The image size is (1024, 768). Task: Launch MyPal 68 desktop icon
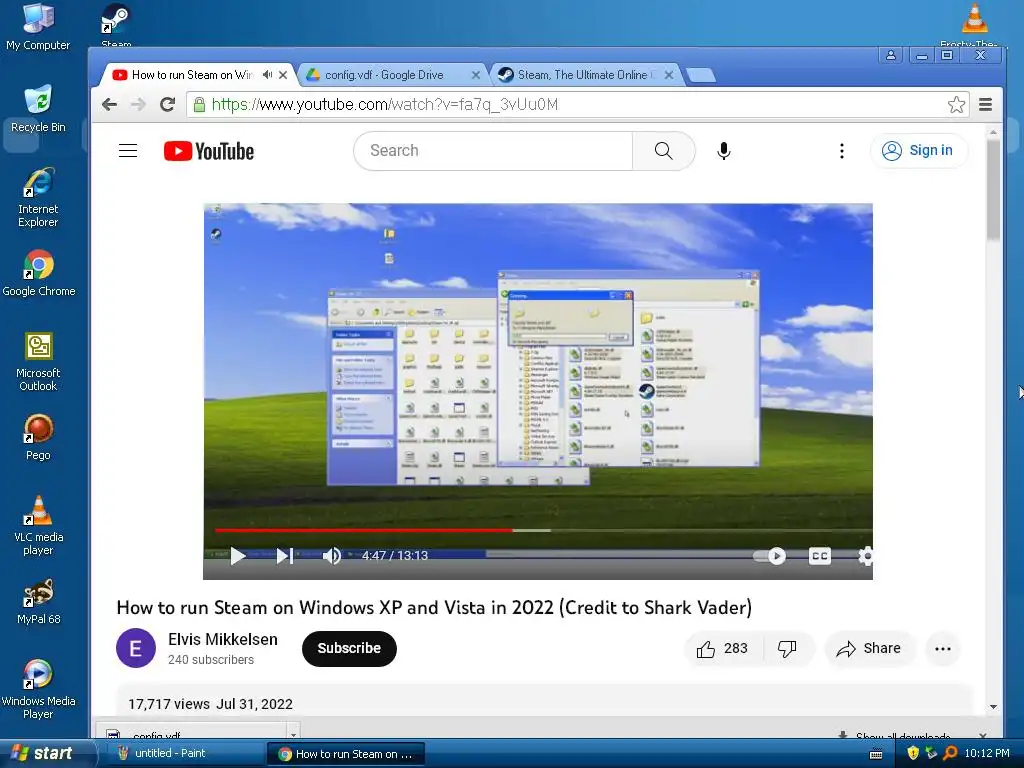pos(39,601)
